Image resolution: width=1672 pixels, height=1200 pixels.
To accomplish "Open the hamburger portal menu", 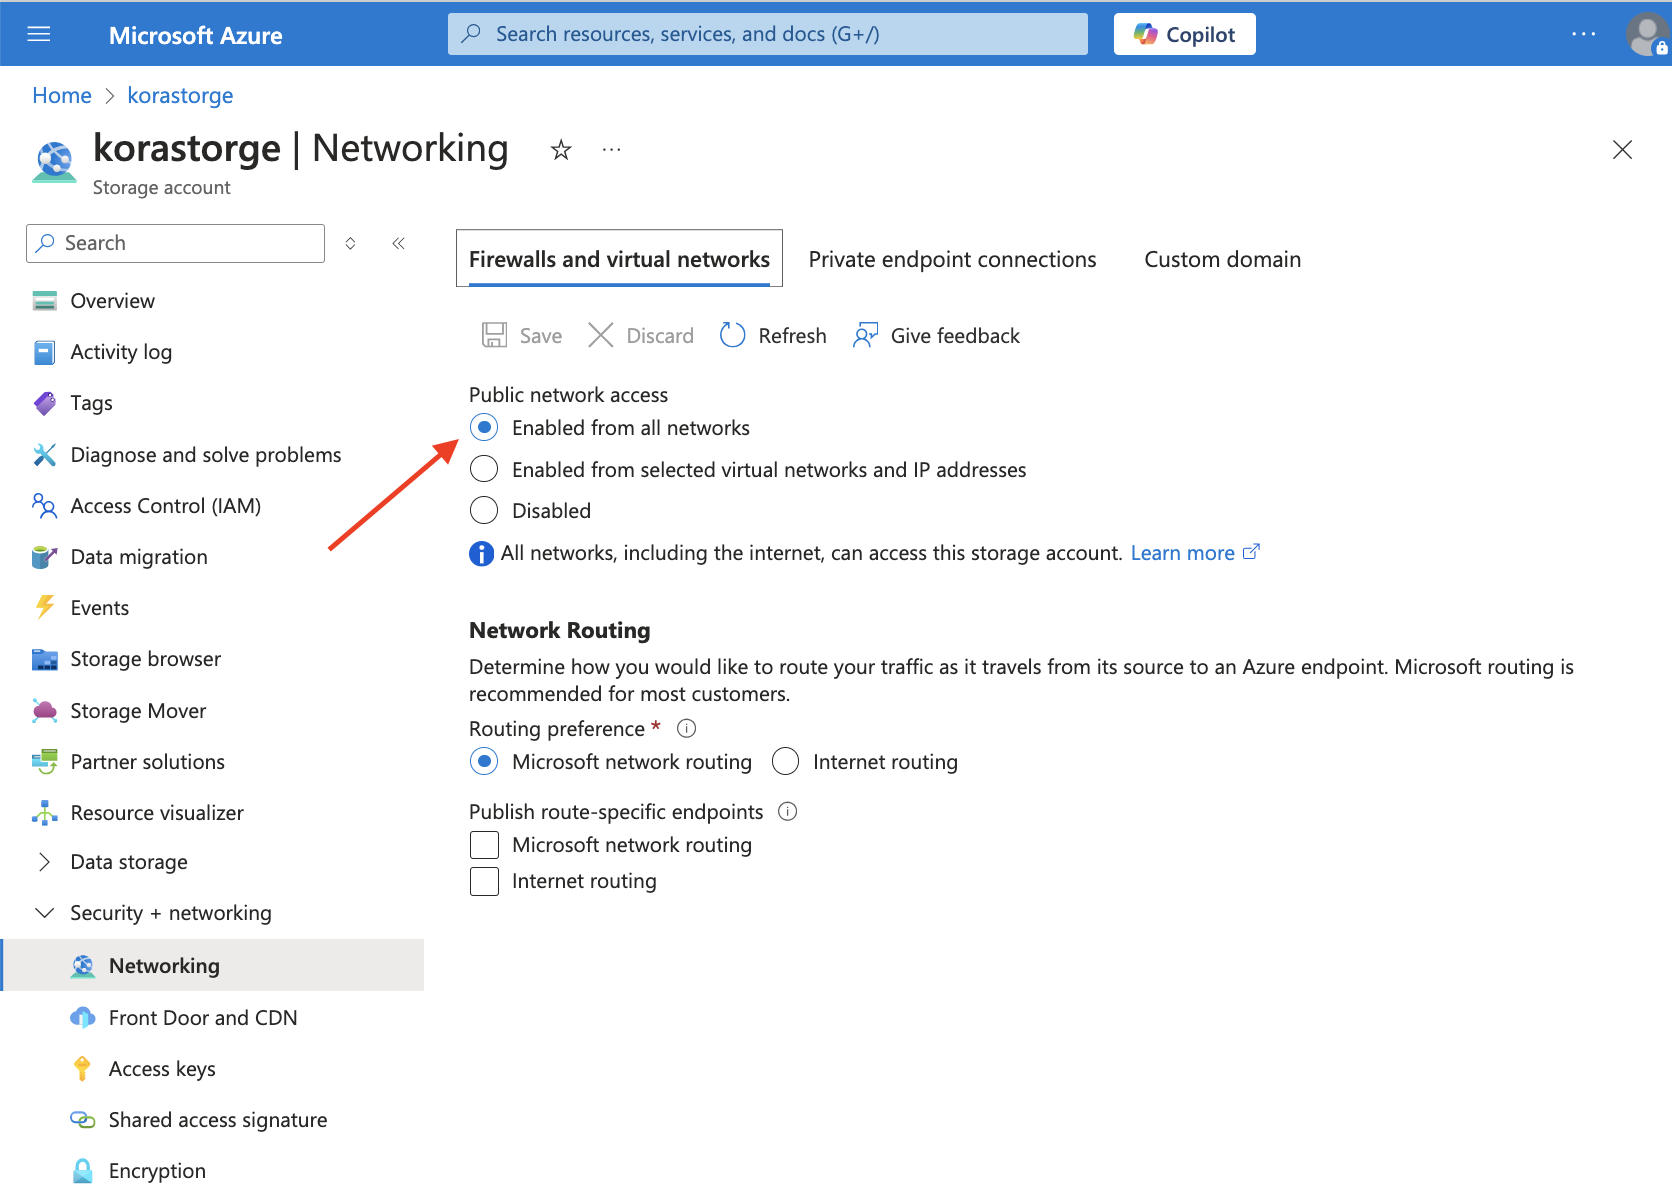I will [39, 34].
